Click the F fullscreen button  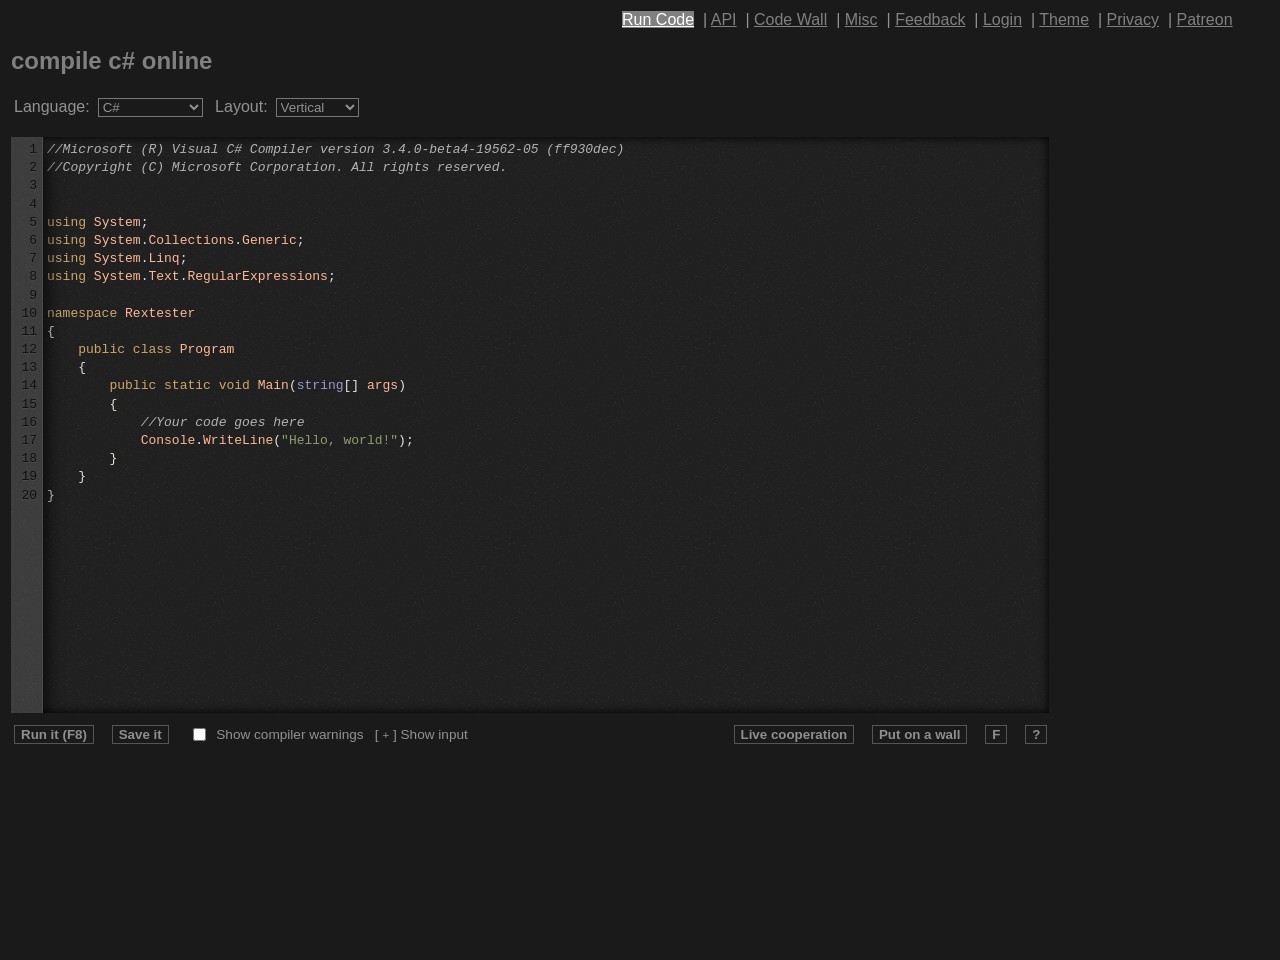point(995,735)
